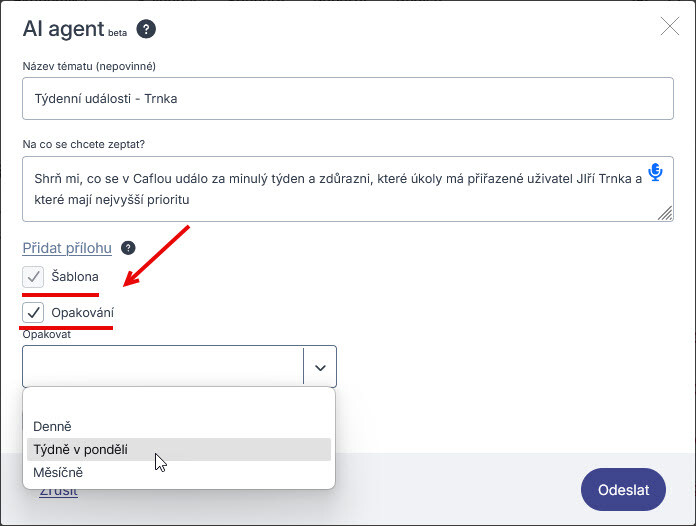Click into the question text area
Screen dimensions: 696x526
(348, 189)
